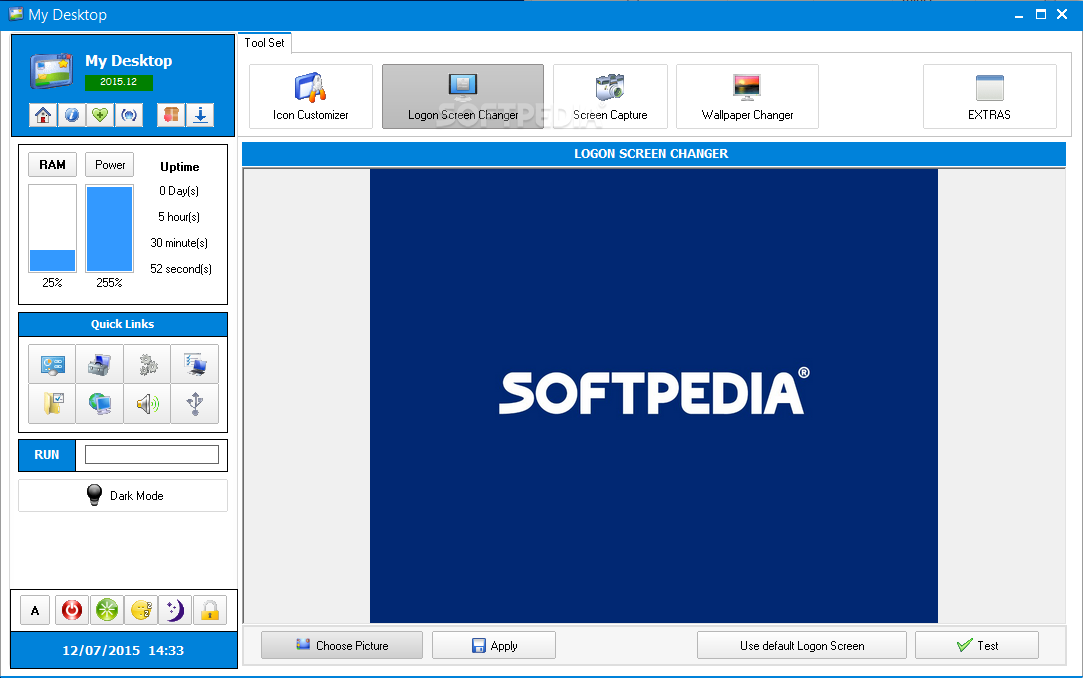
Task: Click the 'A' button in power bar
Action: (35, 610)
